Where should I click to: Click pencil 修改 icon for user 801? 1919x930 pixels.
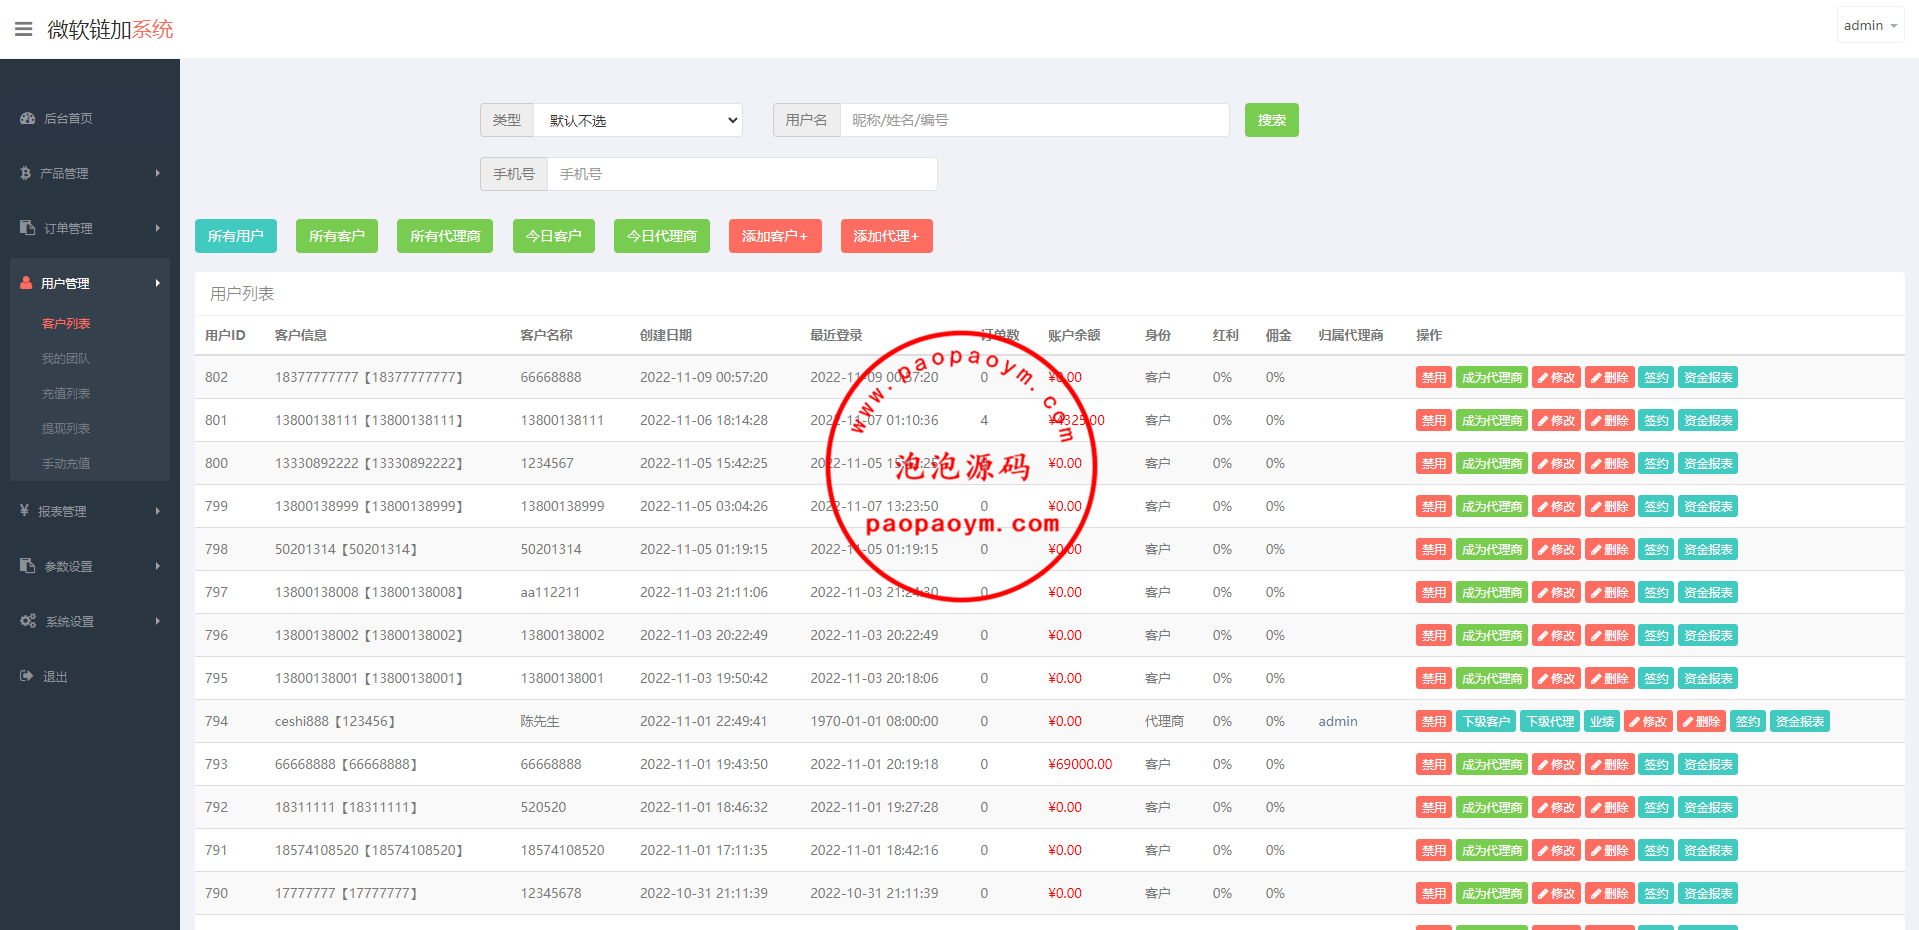pos(1557,420)
